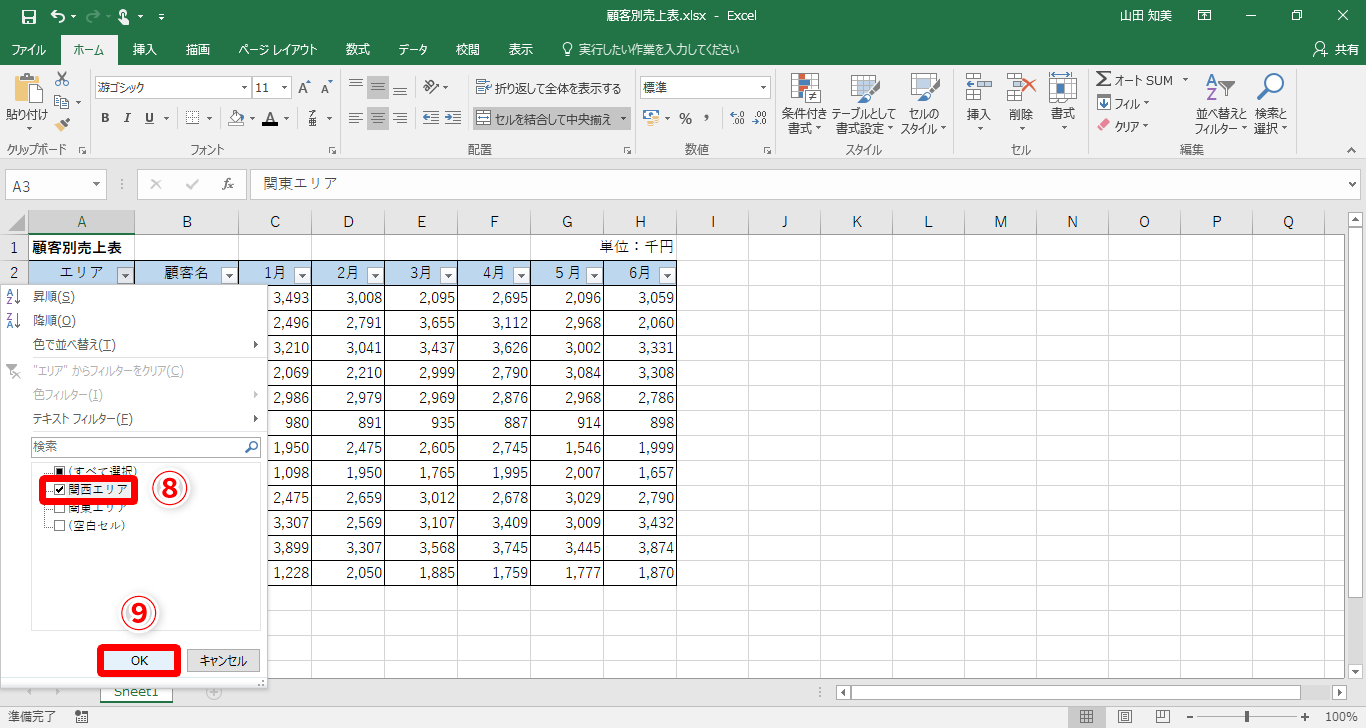The image size is (1366, 728).
Task: Switch to the 挿入 ribbon tab
Action: click(145, 49)
